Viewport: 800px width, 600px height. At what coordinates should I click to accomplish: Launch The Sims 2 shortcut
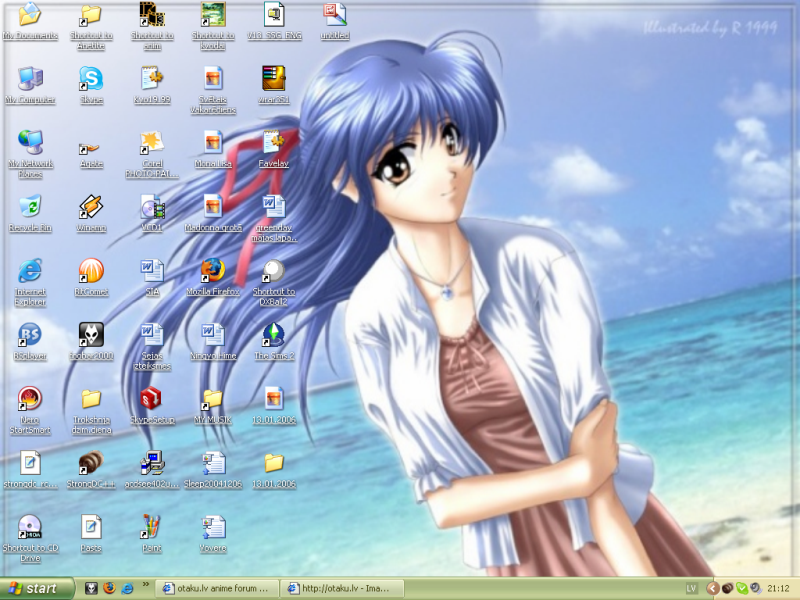pos(274,342)
